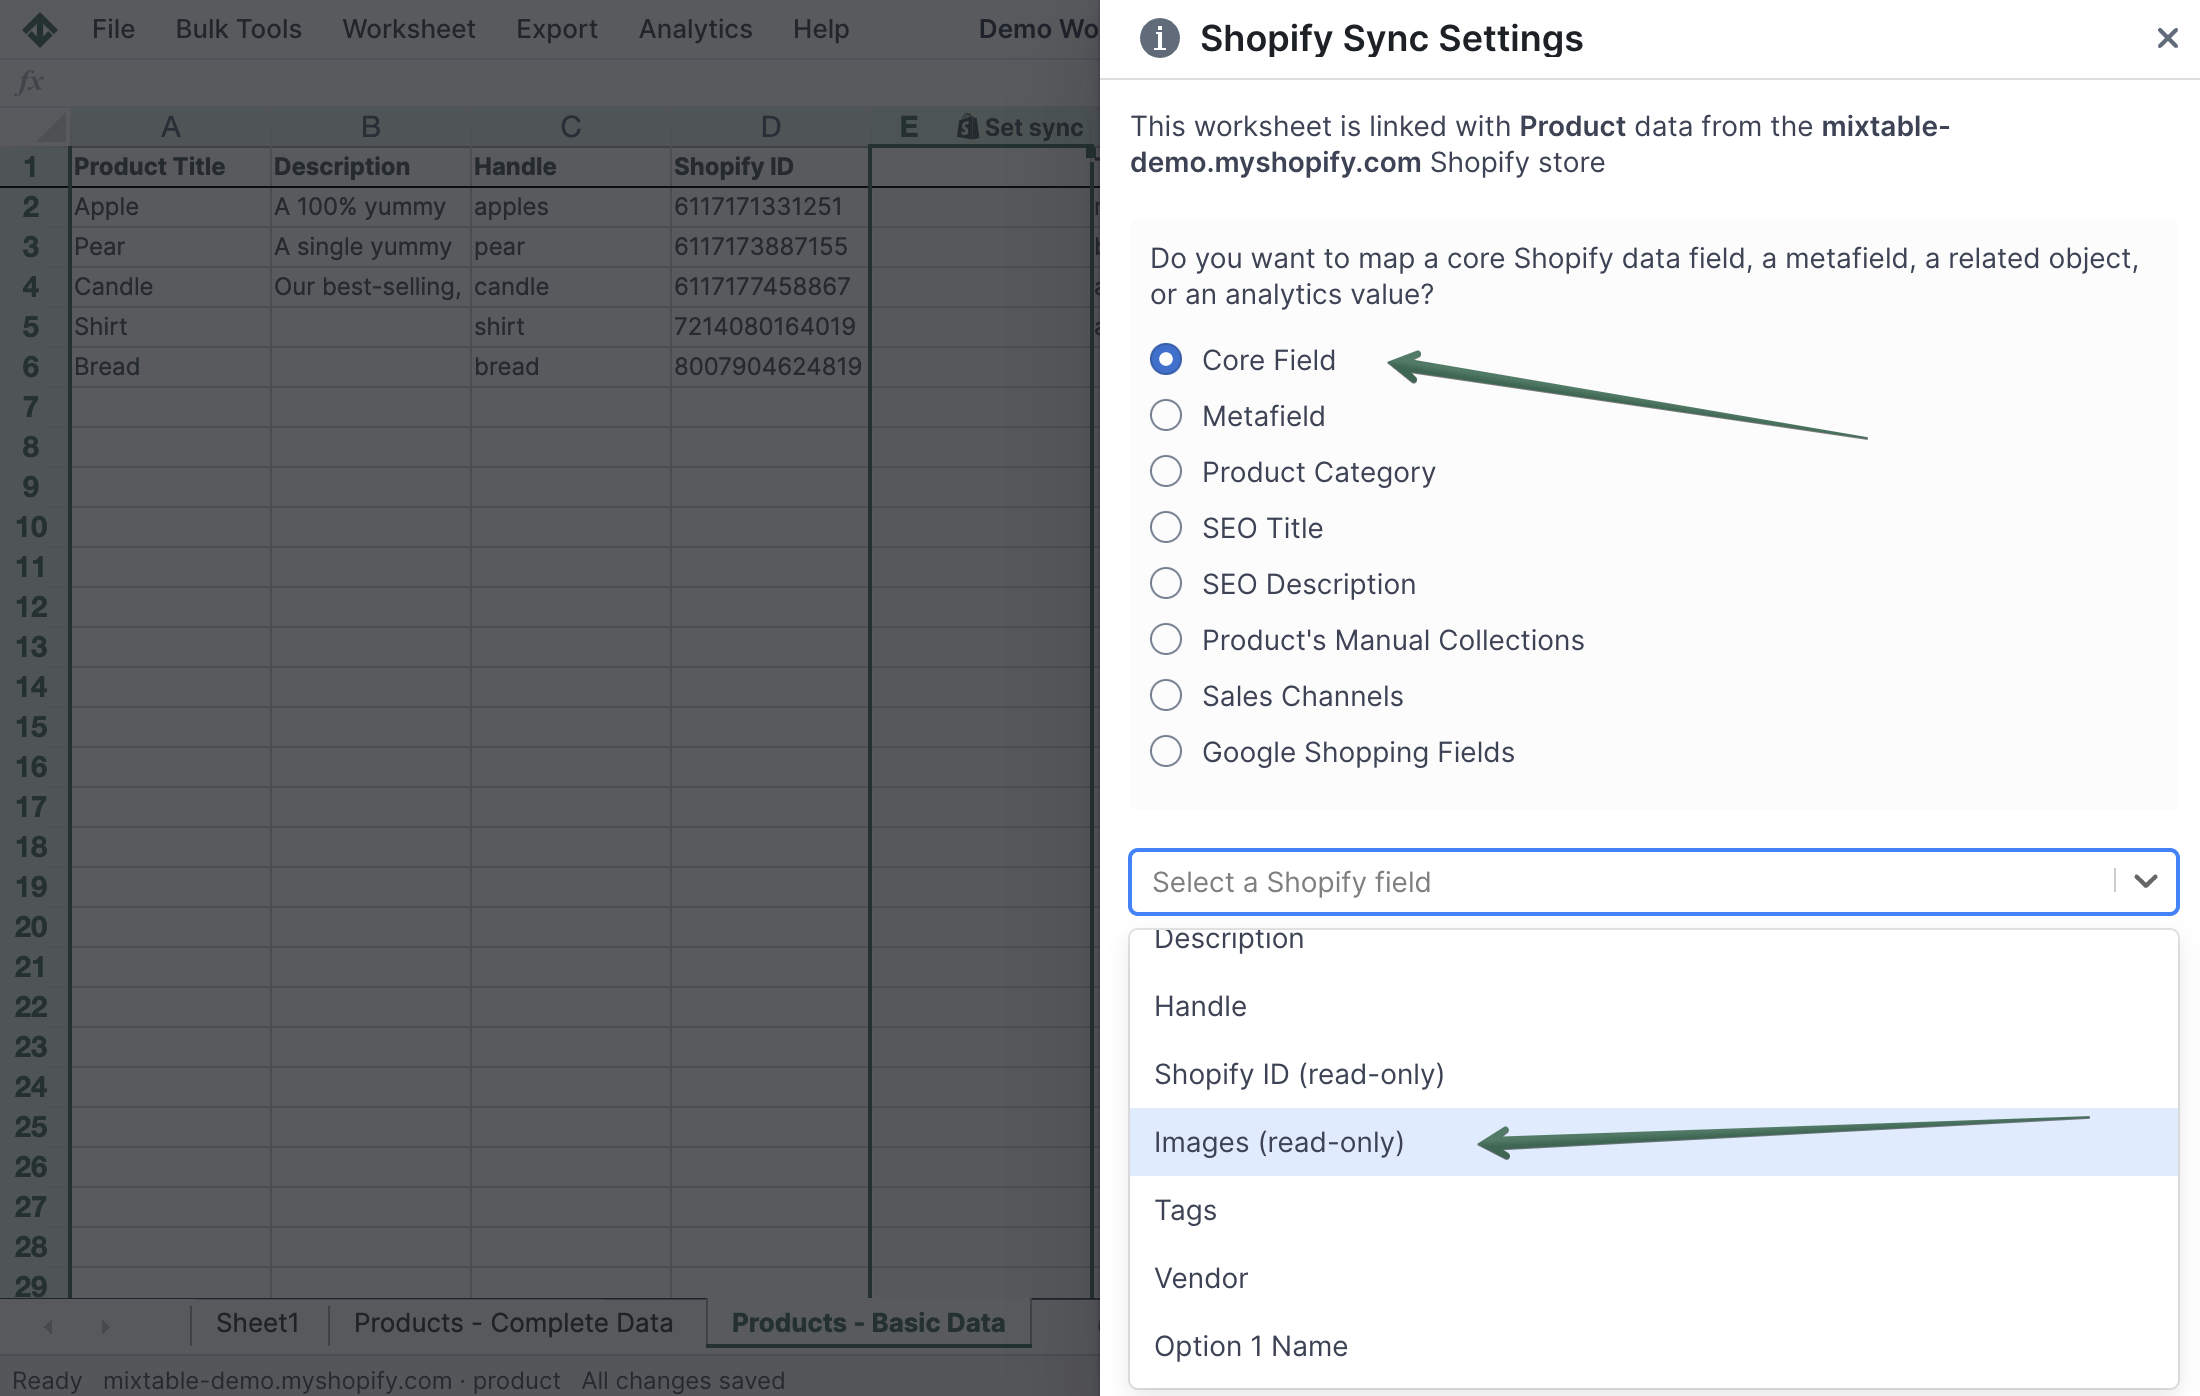Screen dimensions: 2200x1396
Task: Click the cell with ID 6117171331251
Action: [770, 207]
